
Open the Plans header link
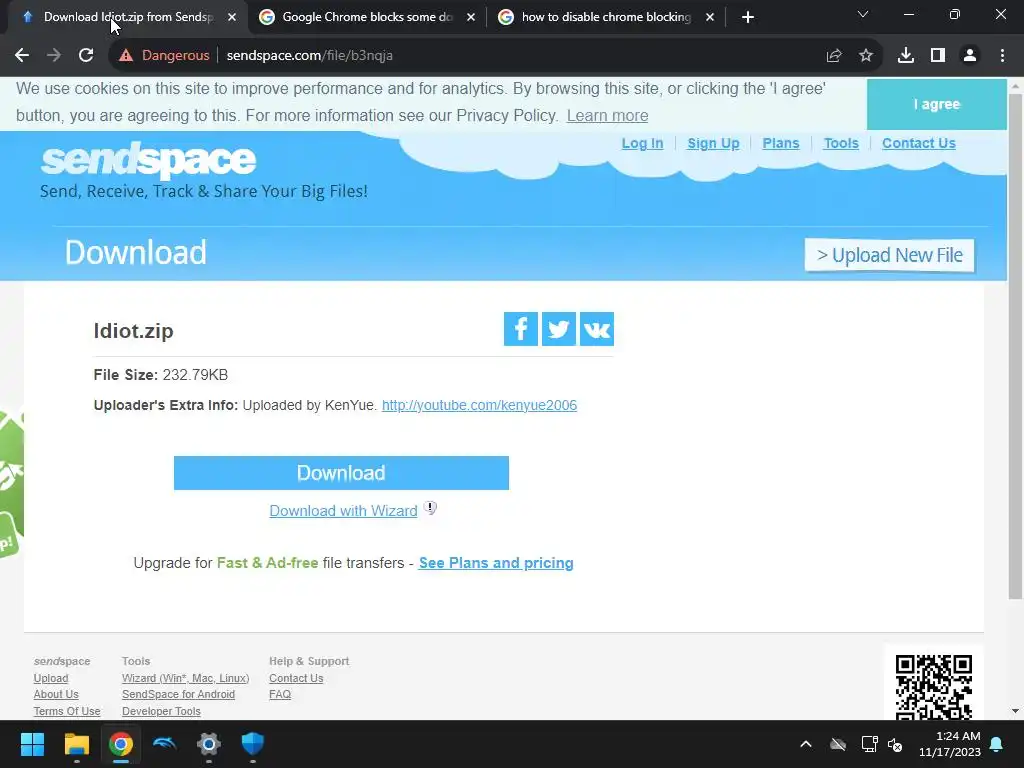click(780, 143)
